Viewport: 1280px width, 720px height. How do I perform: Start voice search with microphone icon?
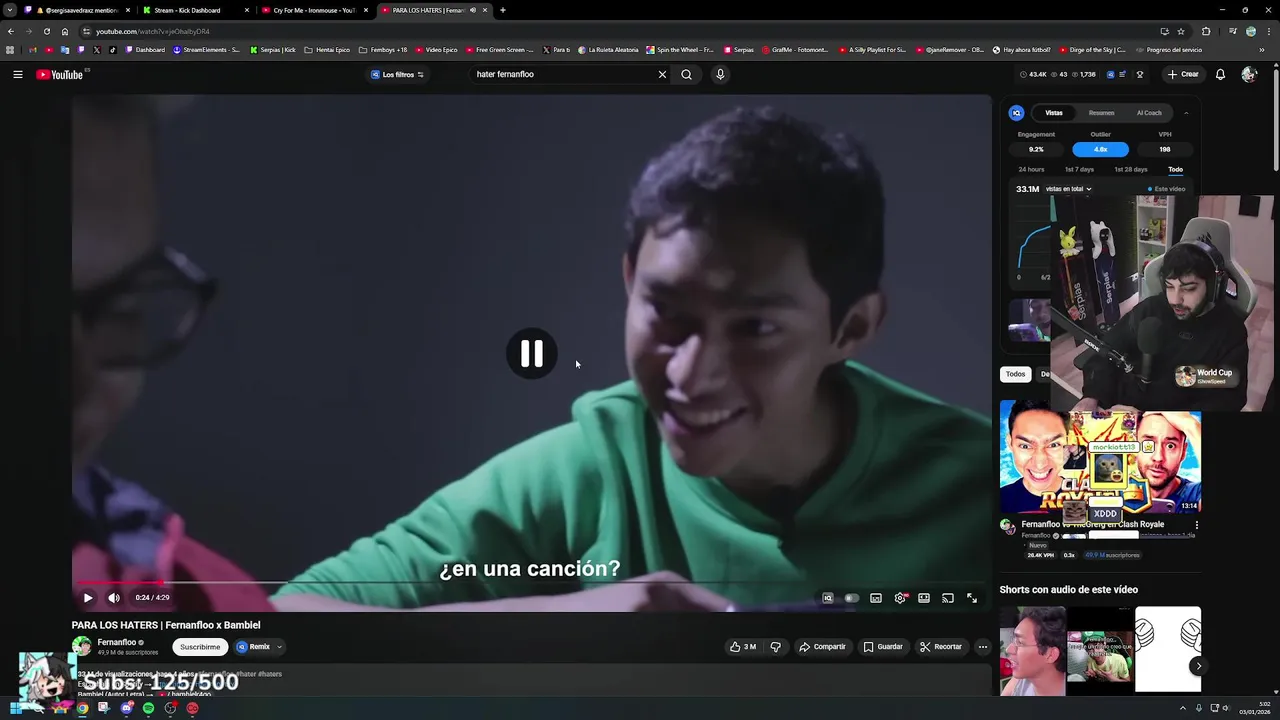coord(720,74)
